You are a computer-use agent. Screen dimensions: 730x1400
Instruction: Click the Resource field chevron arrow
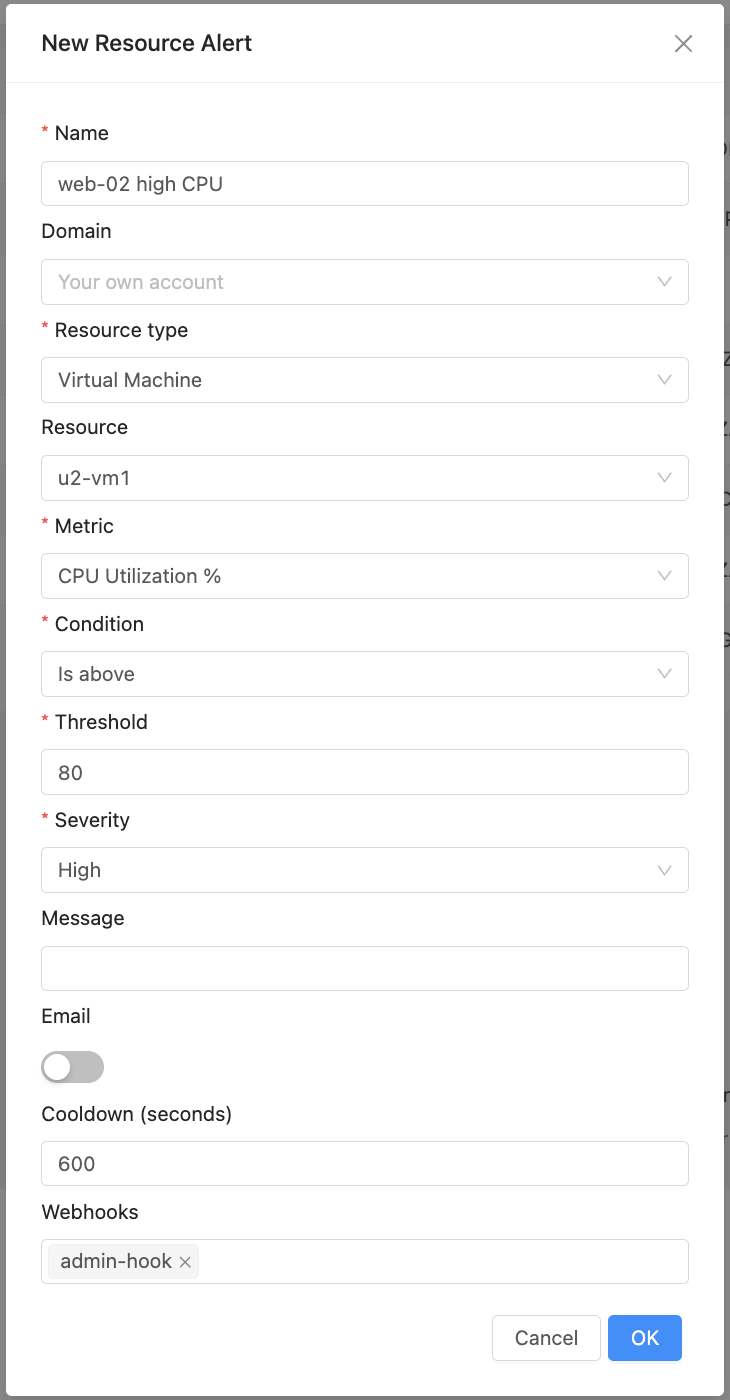pos(664,478)
